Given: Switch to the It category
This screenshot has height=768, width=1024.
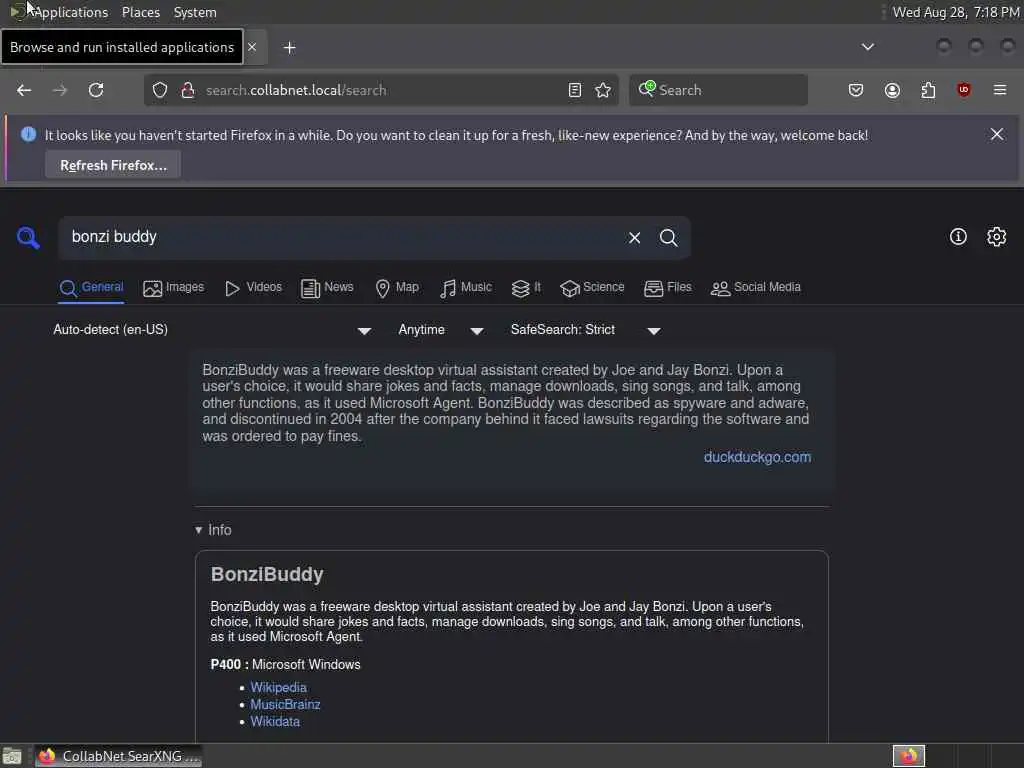Looking at the screenshot, I should [x=526, y=287].
